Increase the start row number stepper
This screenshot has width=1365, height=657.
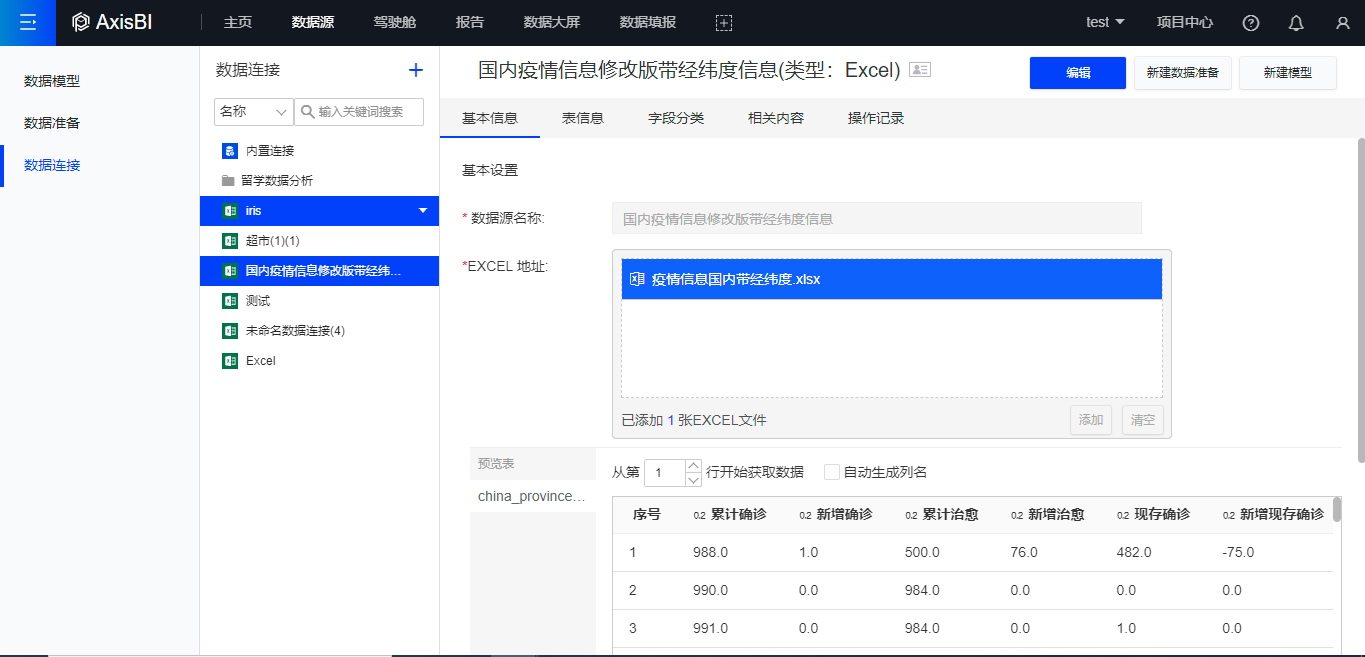pyautogui.click(x=694, y=465)
